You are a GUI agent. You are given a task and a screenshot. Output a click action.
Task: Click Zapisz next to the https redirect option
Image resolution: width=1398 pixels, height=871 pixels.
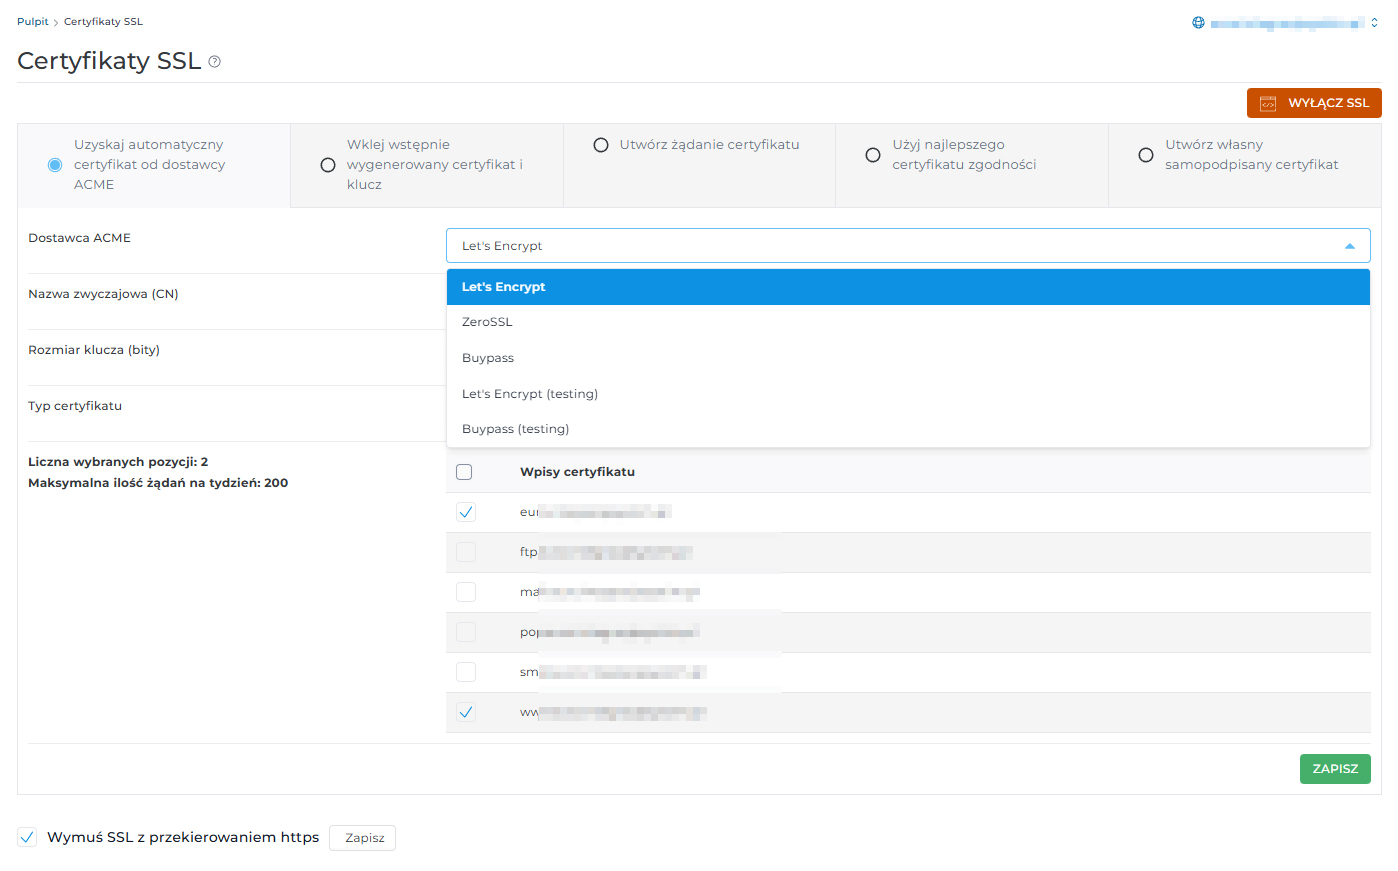pos(362,837)
